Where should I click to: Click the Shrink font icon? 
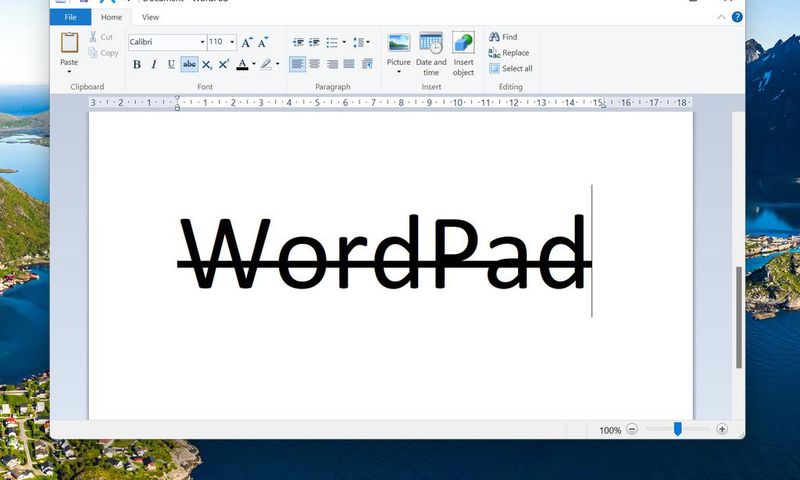coord(263,42)
